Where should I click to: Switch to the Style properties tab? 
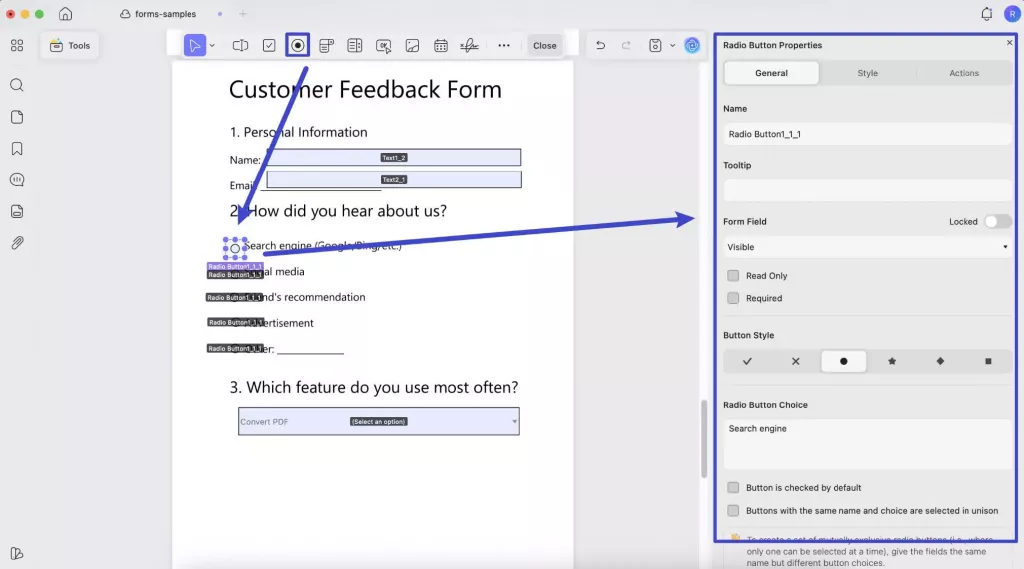867,73
